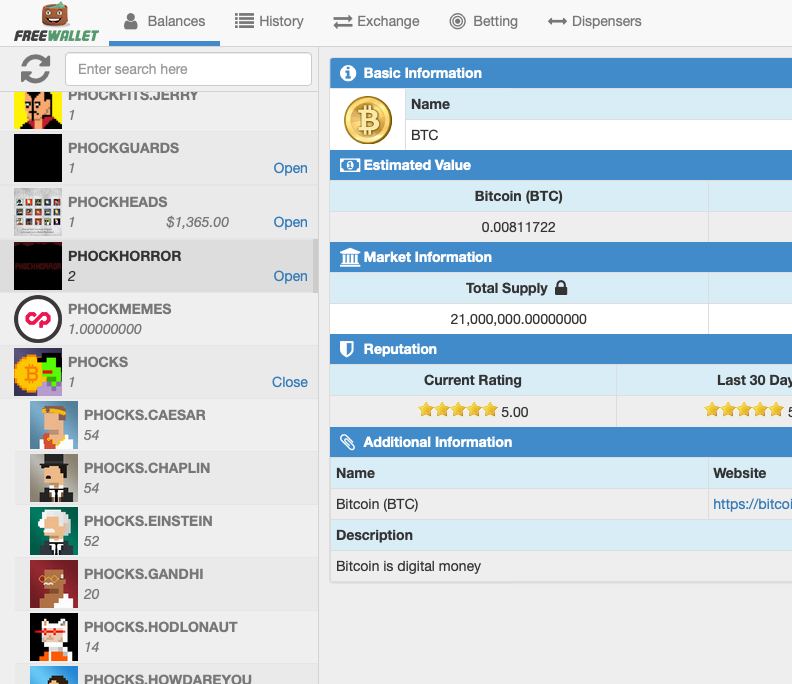Switch to the Dispensers tab

(595, 22)
